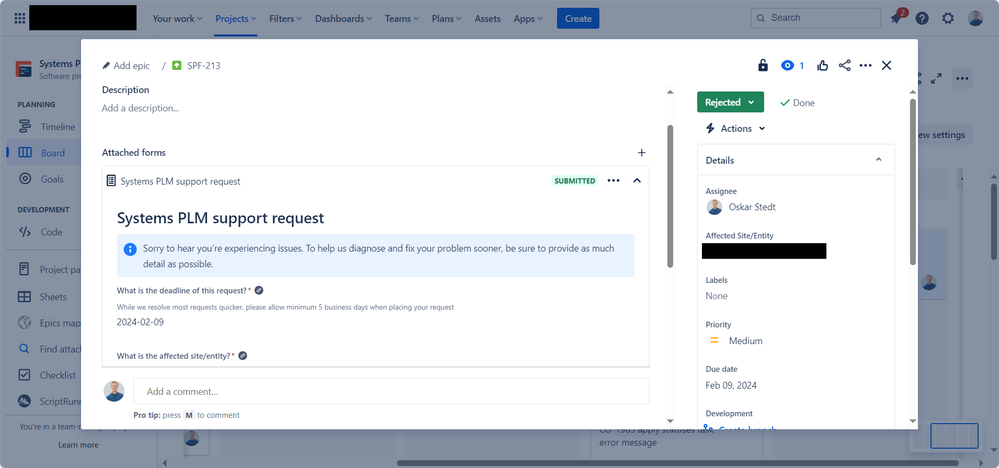
Task: Open settings gear icon in top bar
Action: coord(948,18)
